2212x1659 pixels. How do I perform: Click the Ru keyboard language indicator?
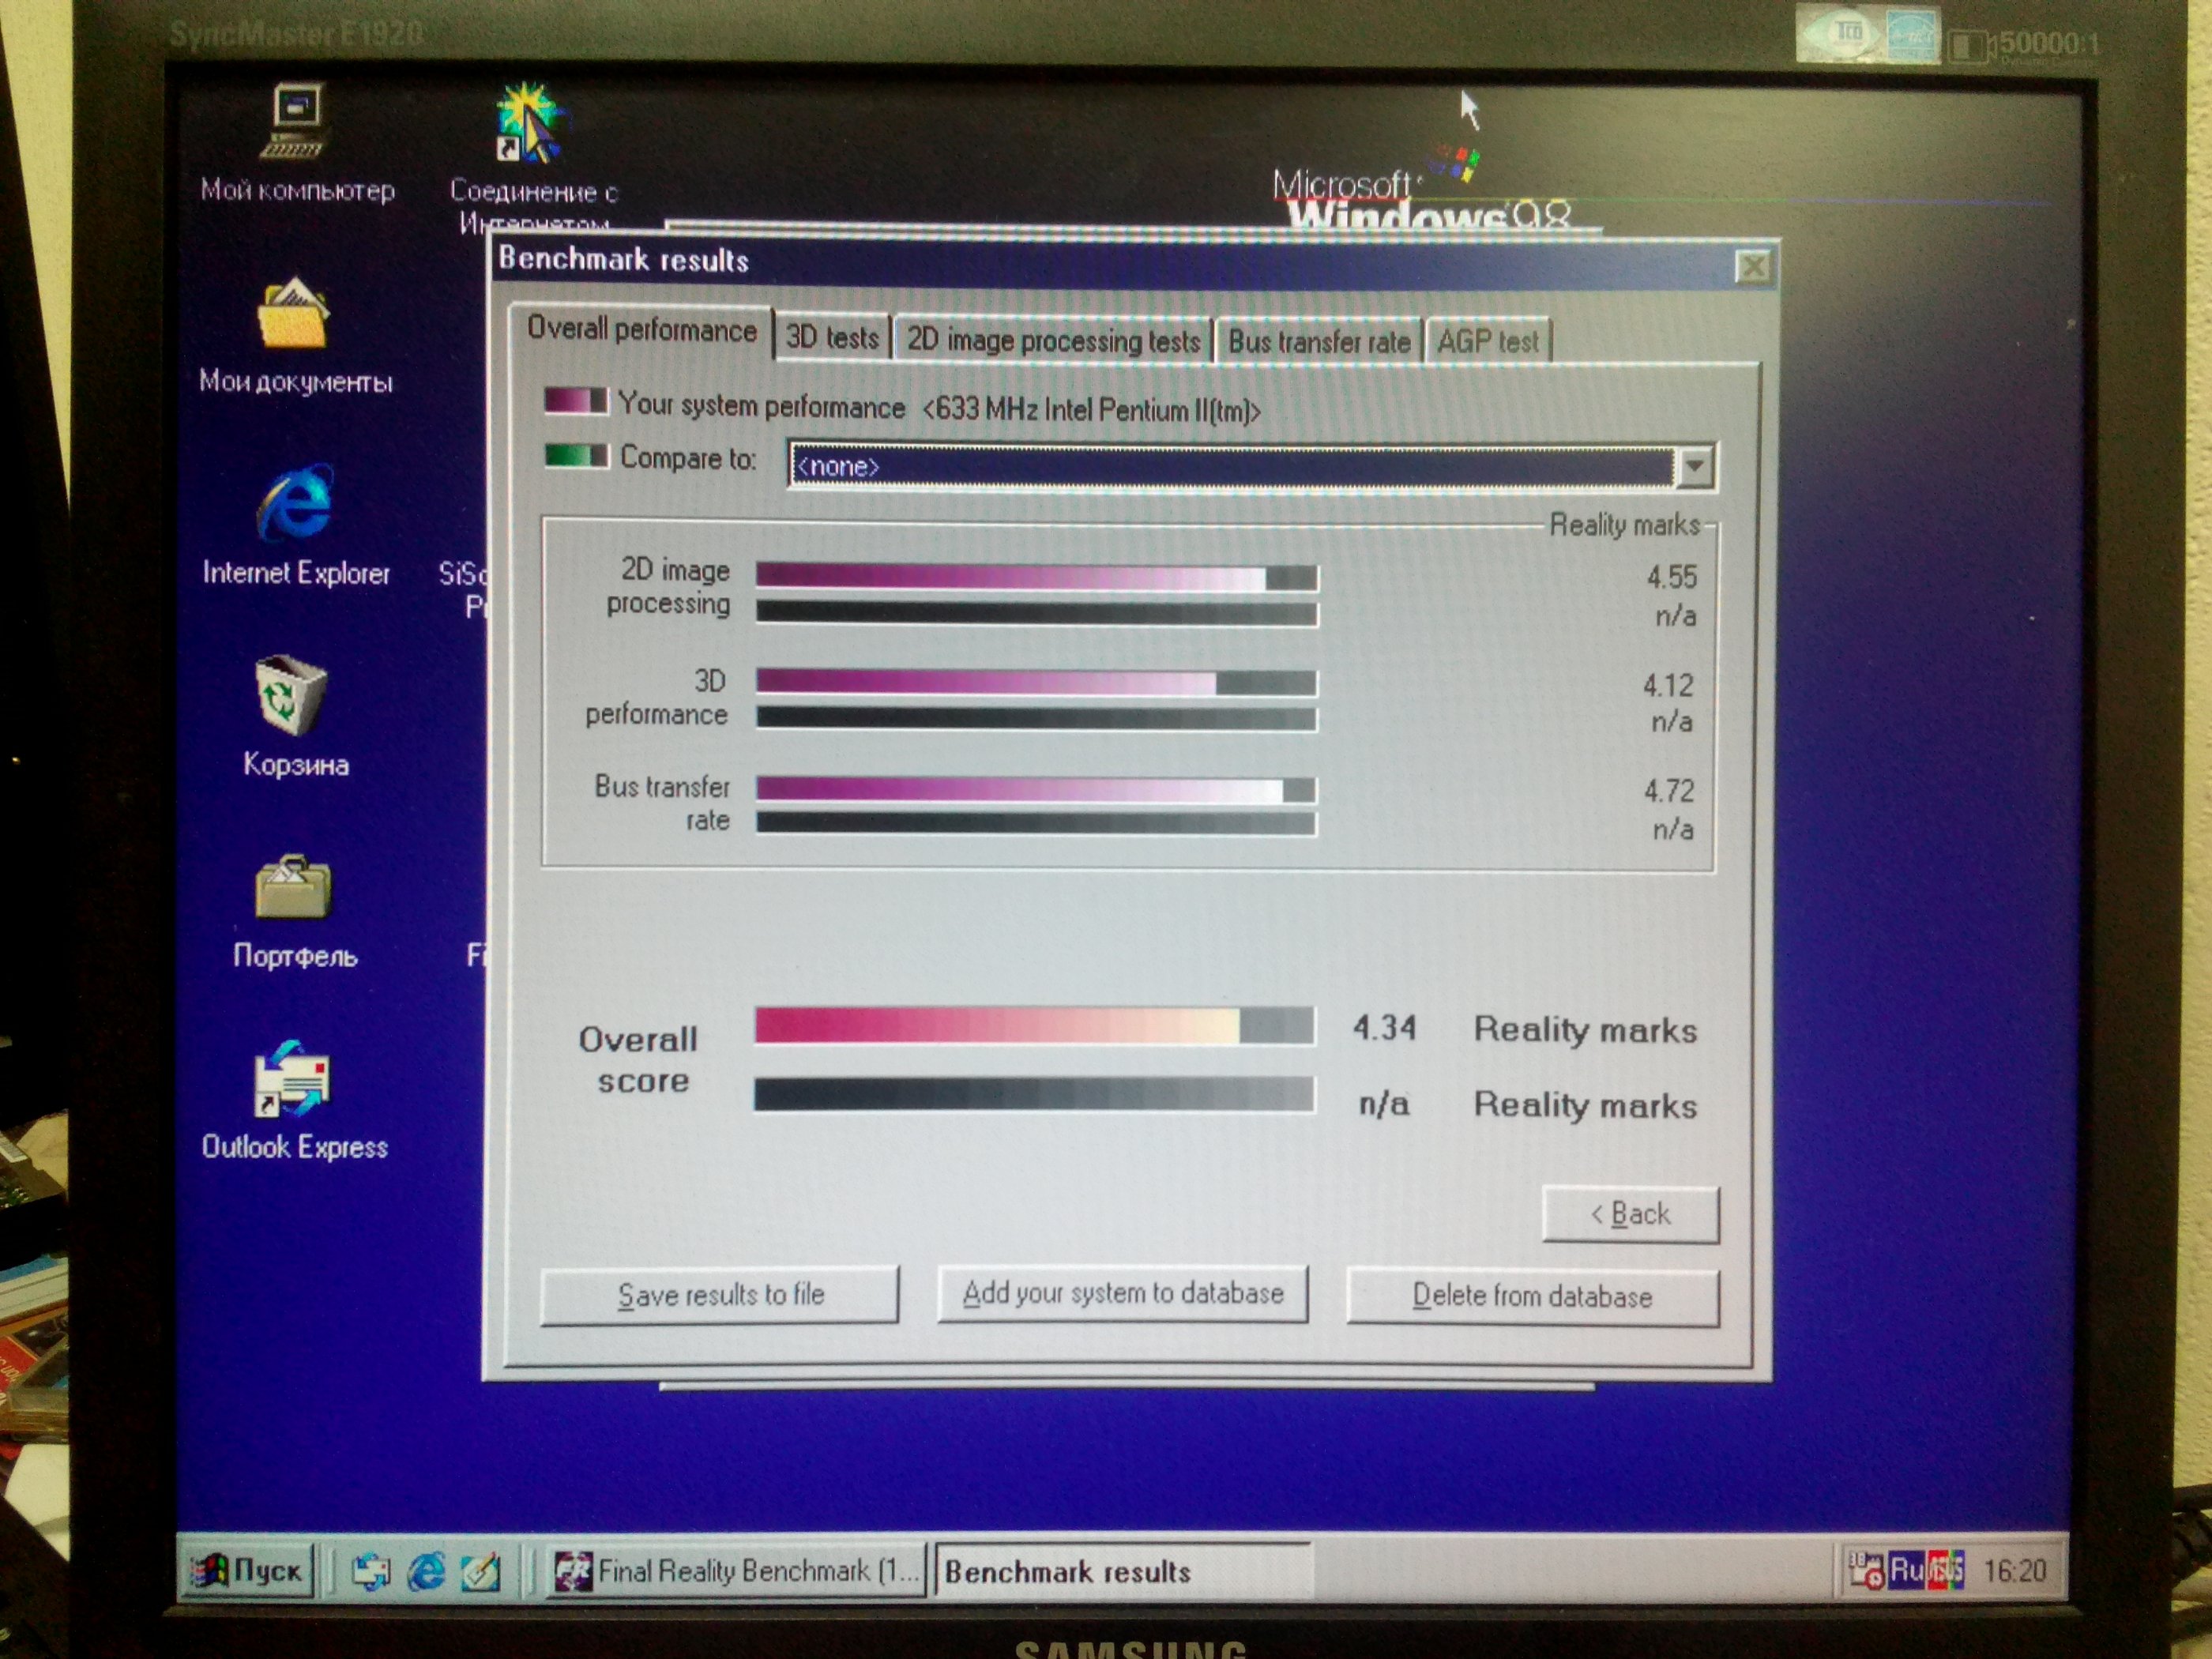(1906, 1570)
